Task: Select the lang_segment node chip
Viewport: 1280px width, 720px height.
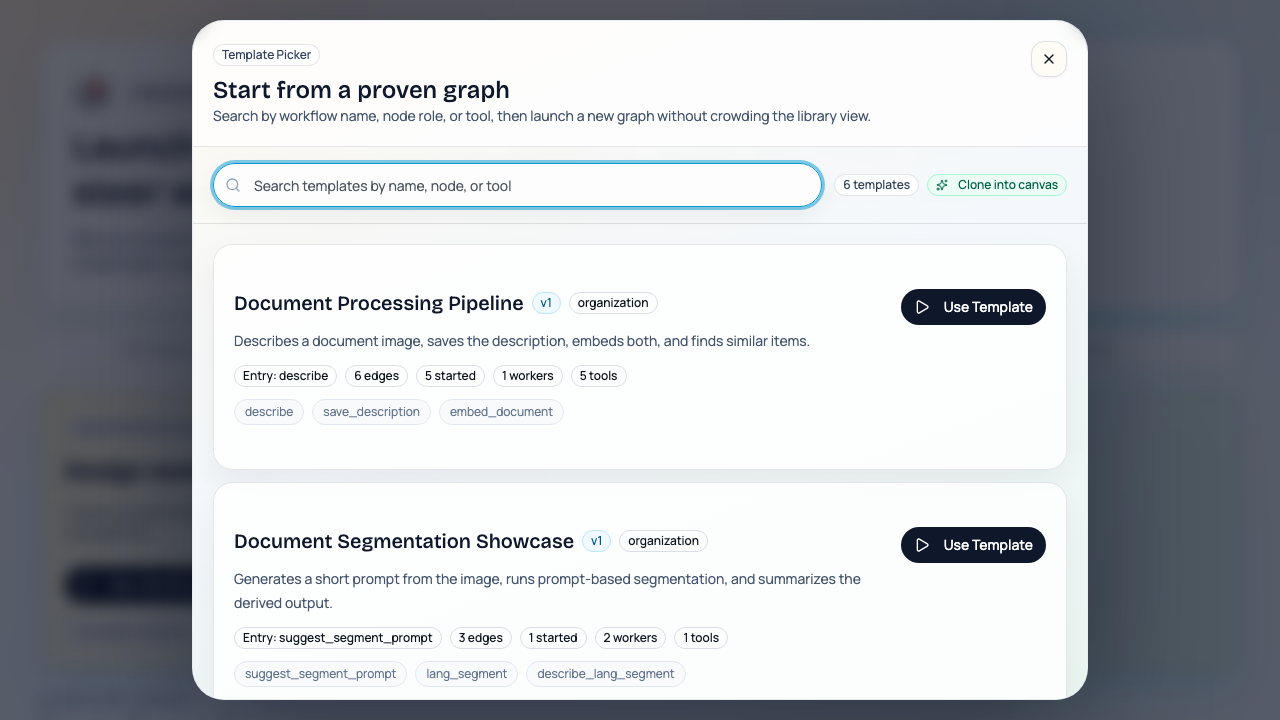Action: click(x=466, y=673)
